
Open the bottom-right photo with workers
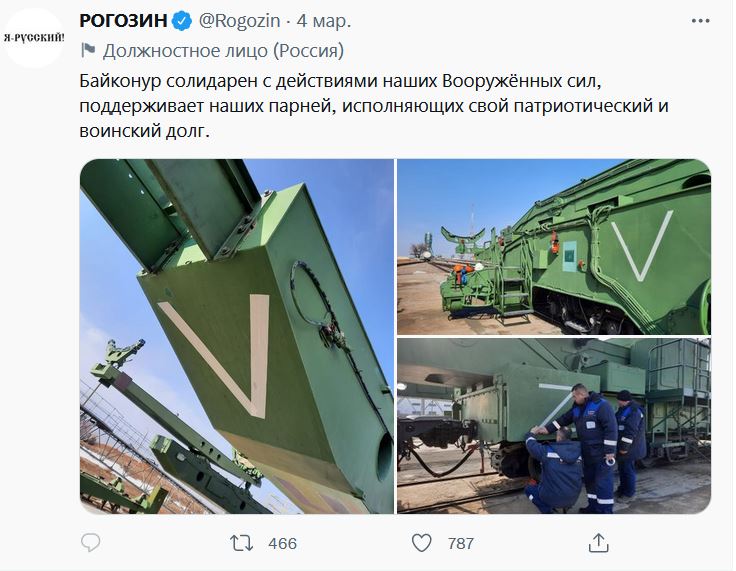pos(554,426)
